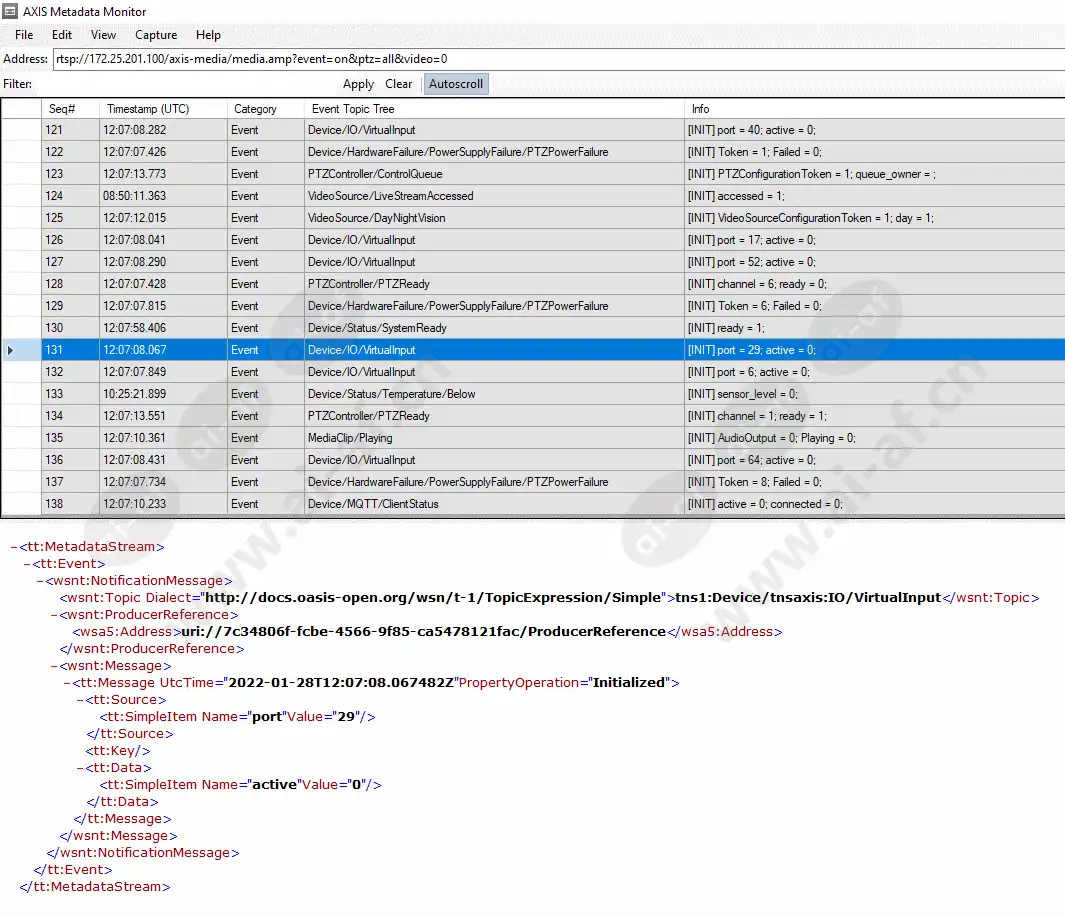The width and height of the screenshot is (1065, 917).
Task: Select the PTZController/ControlQueue topic cell
Action: tap(494, 174)
